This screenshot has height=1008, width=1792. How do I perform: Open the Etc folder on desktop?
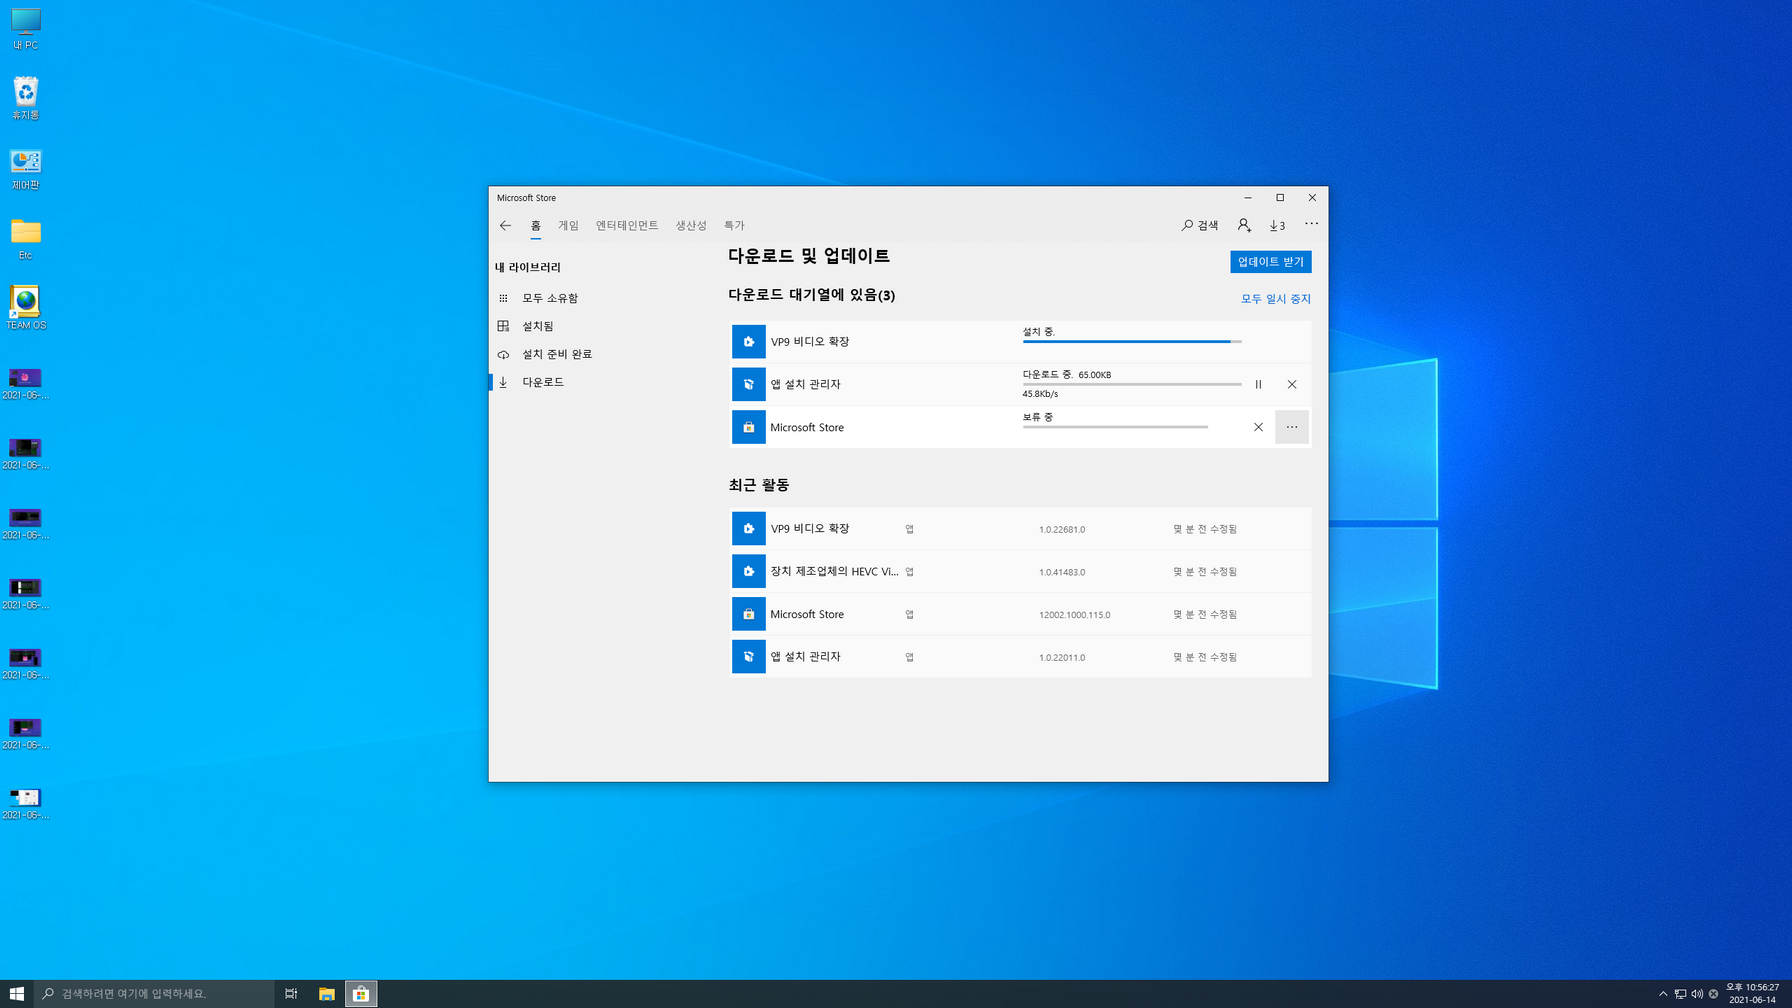click(x=25, y=239)
